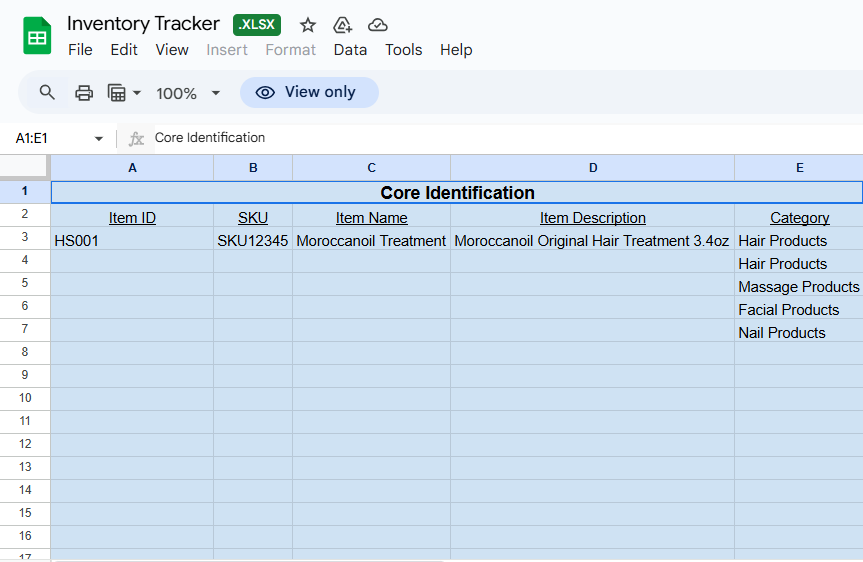863x562 pixels.
Task: Click the print icon
Action: point(84,93)
